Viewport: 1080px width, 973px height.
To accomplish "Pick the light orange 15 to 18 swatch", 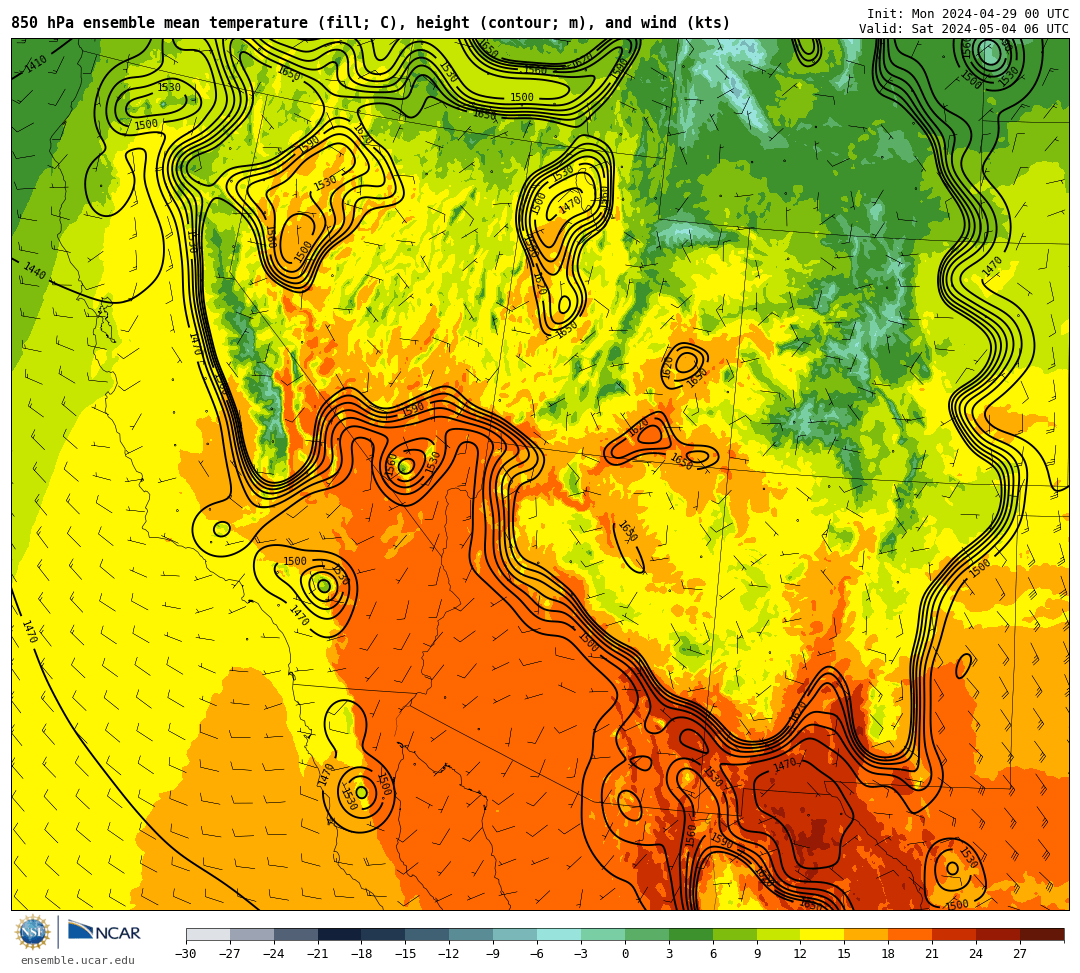I will [x=866, y=934].
